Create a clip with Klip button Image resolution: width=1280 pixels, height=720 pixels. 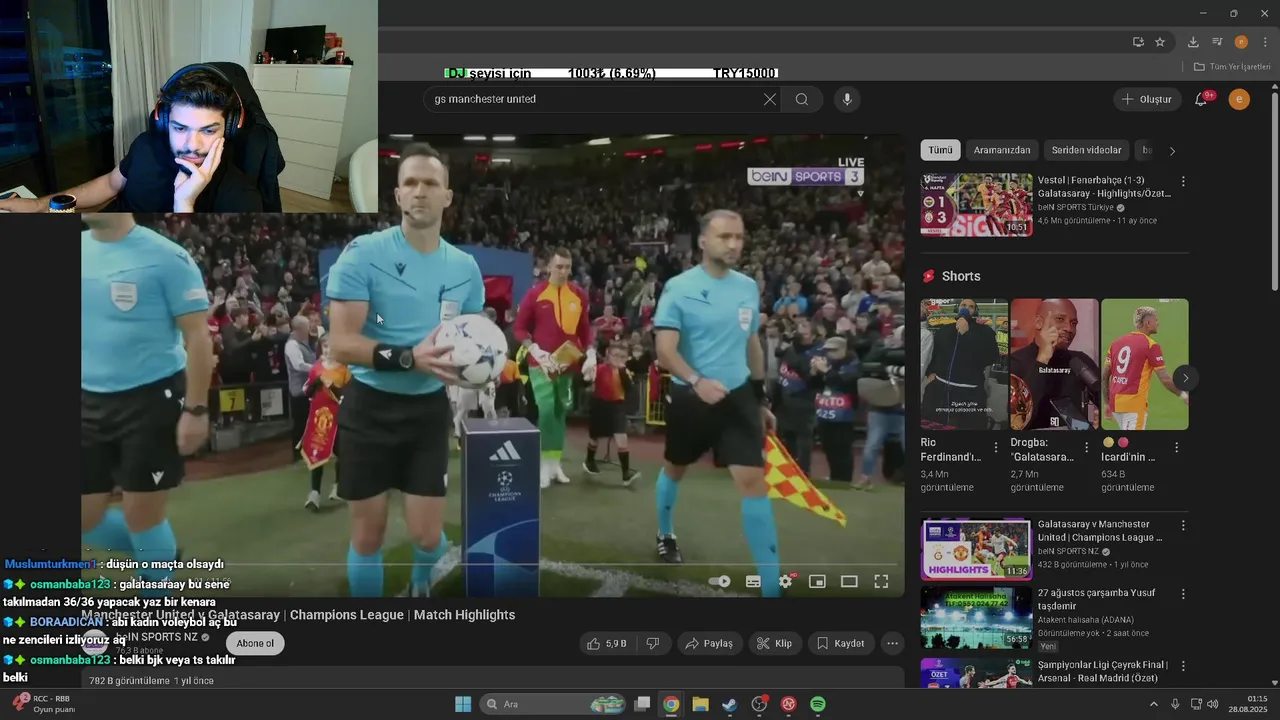pyautogui.click(x=774, y=643)
